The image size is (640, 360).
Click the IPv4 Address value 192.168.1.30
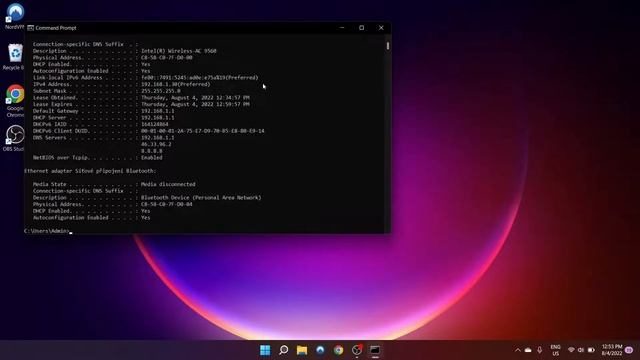(176, 84)
